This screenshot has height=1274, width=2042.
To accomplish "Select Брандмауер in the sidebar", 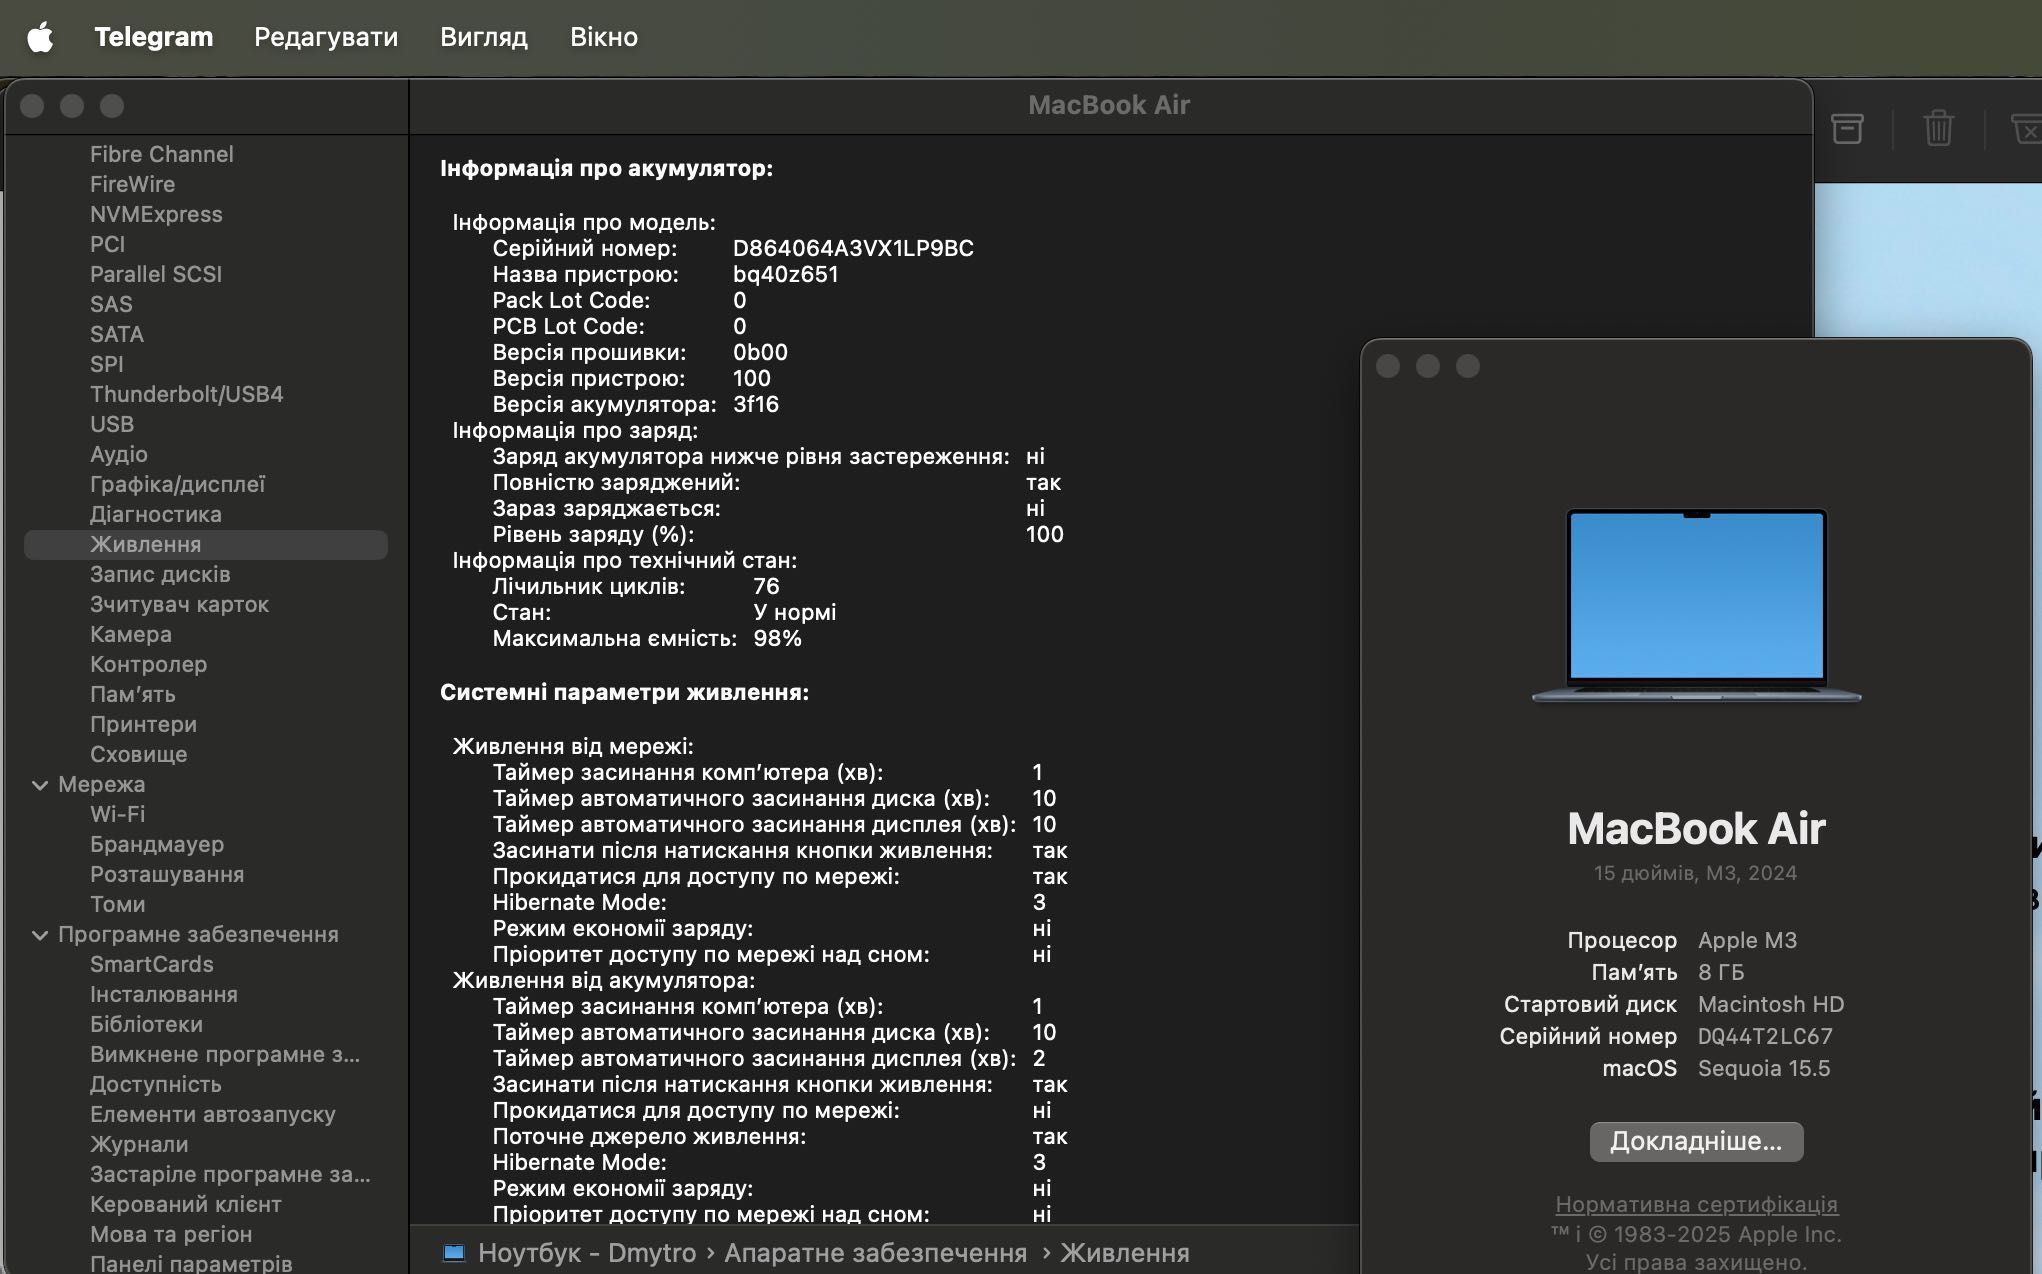I will [x=157, y=844].
